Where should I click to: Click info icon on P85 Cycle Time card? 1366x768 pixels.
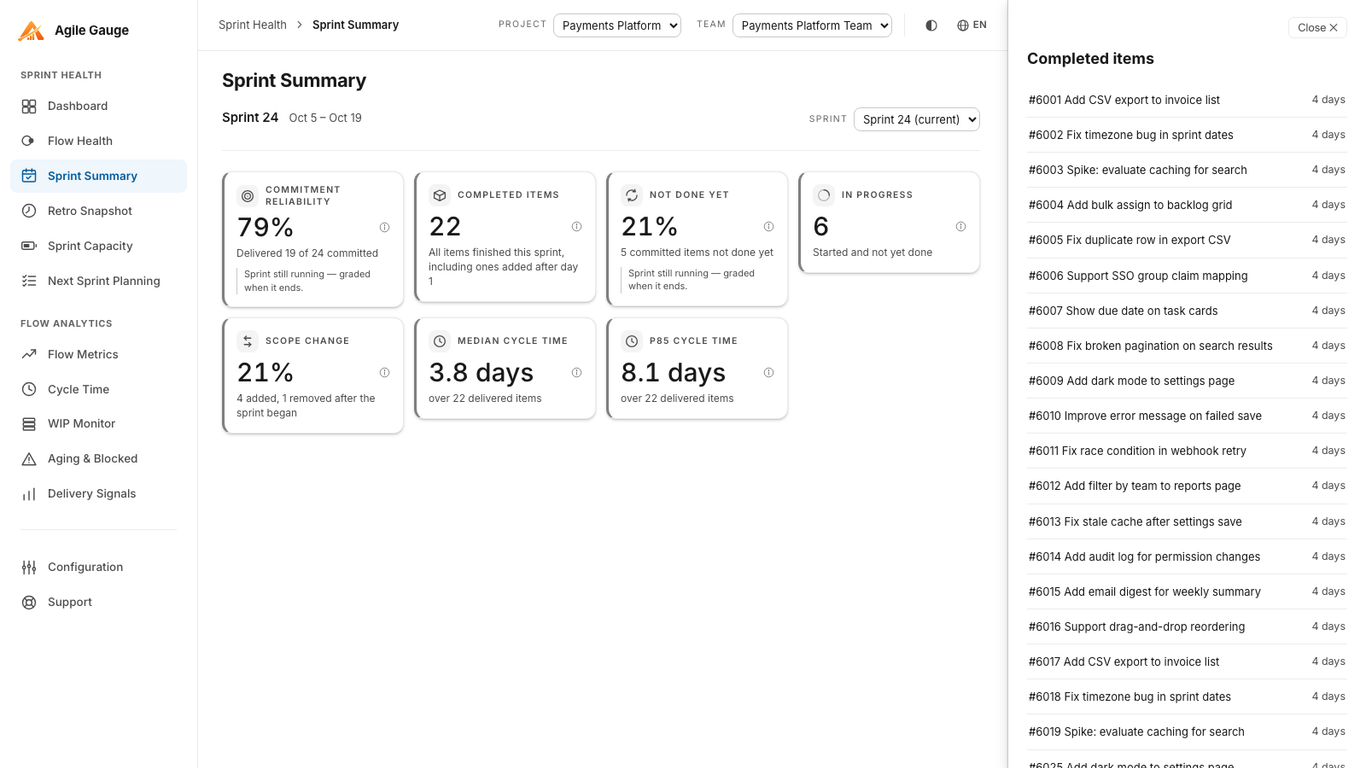point(769,372)
